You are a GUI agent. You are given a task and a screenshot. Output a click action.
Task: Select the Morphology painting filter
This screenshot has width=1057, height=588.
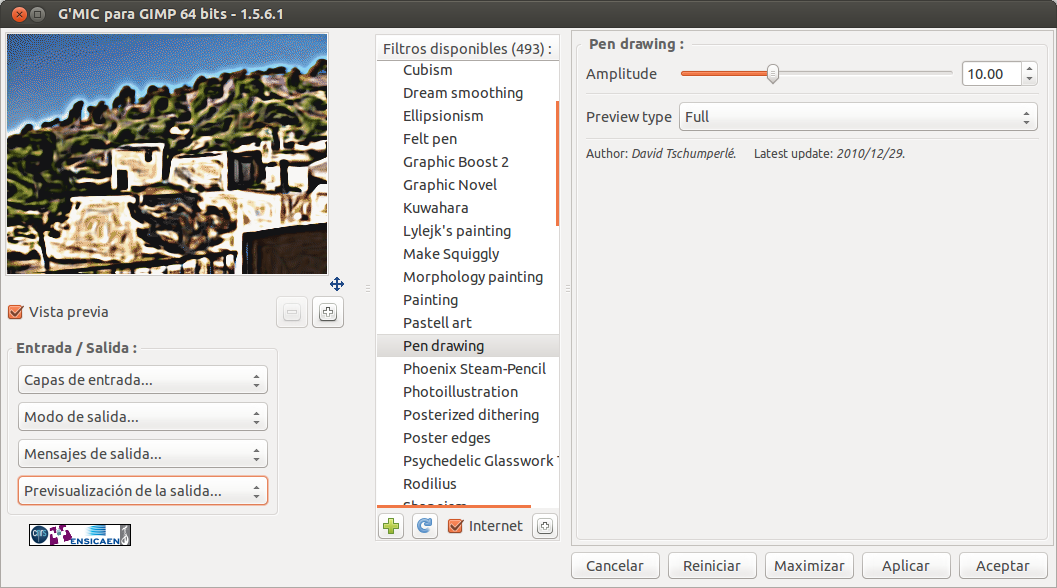[466, 276]
